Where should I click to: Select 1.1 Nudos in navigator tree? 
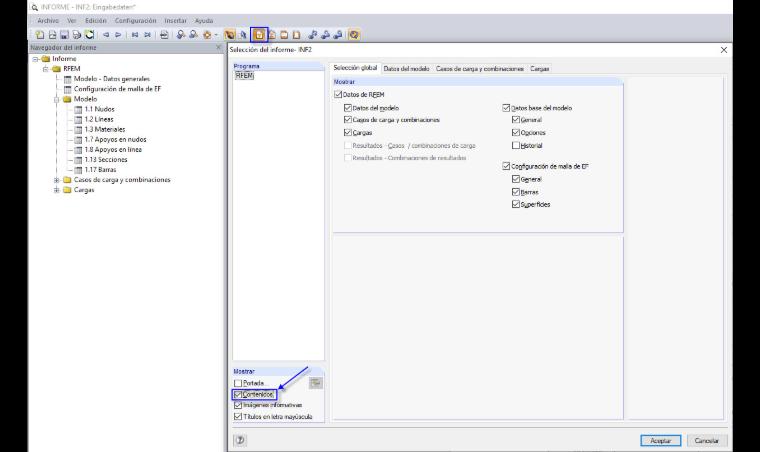[99, 109]
